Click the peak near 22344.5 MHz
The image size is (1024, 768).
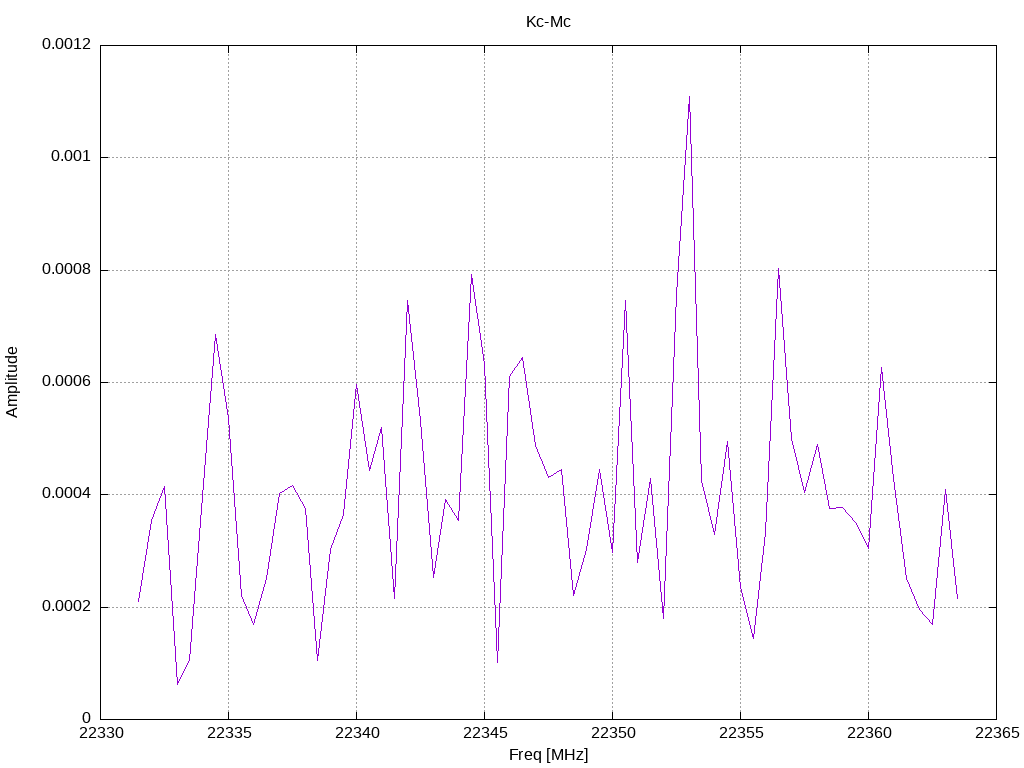(x=472, y=275)
